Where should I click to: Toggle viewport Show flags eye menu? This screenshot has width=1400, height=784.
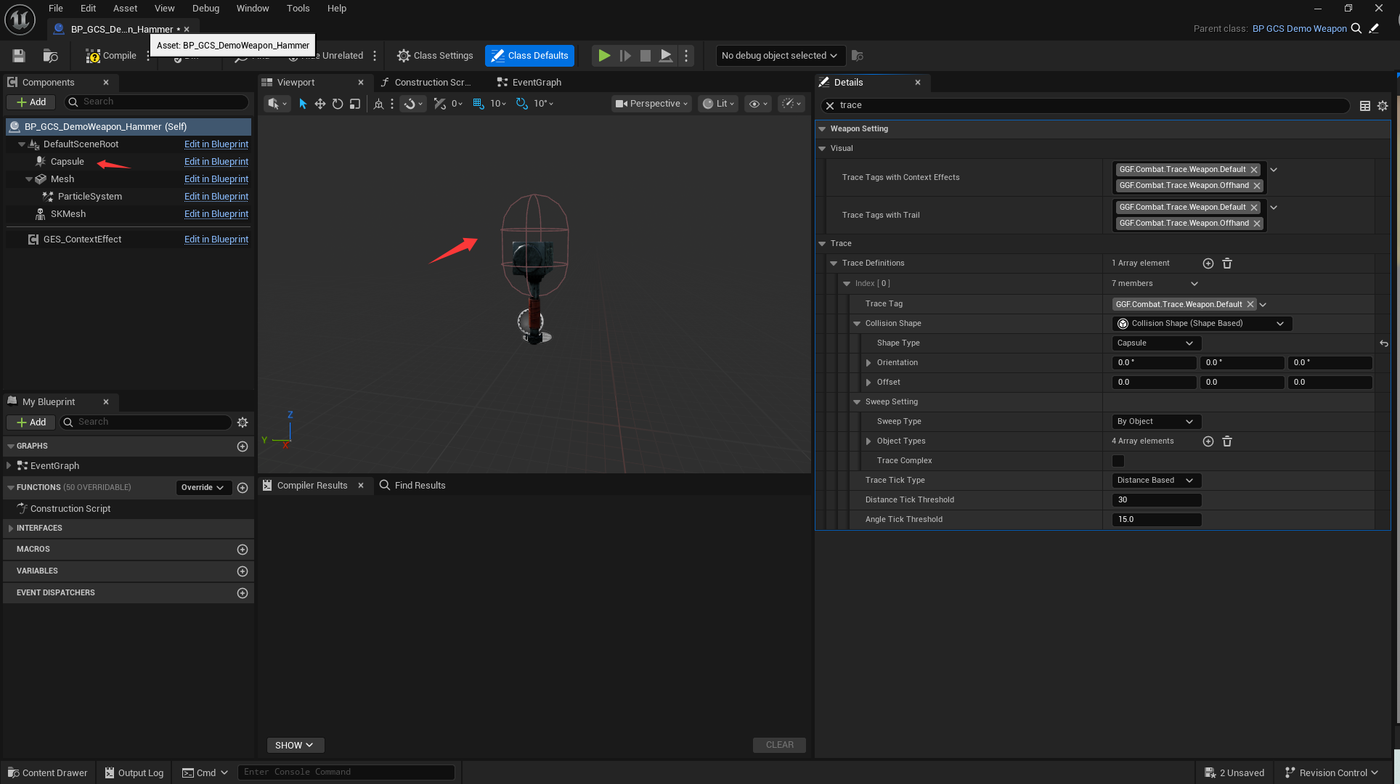[x=759, y=104]
